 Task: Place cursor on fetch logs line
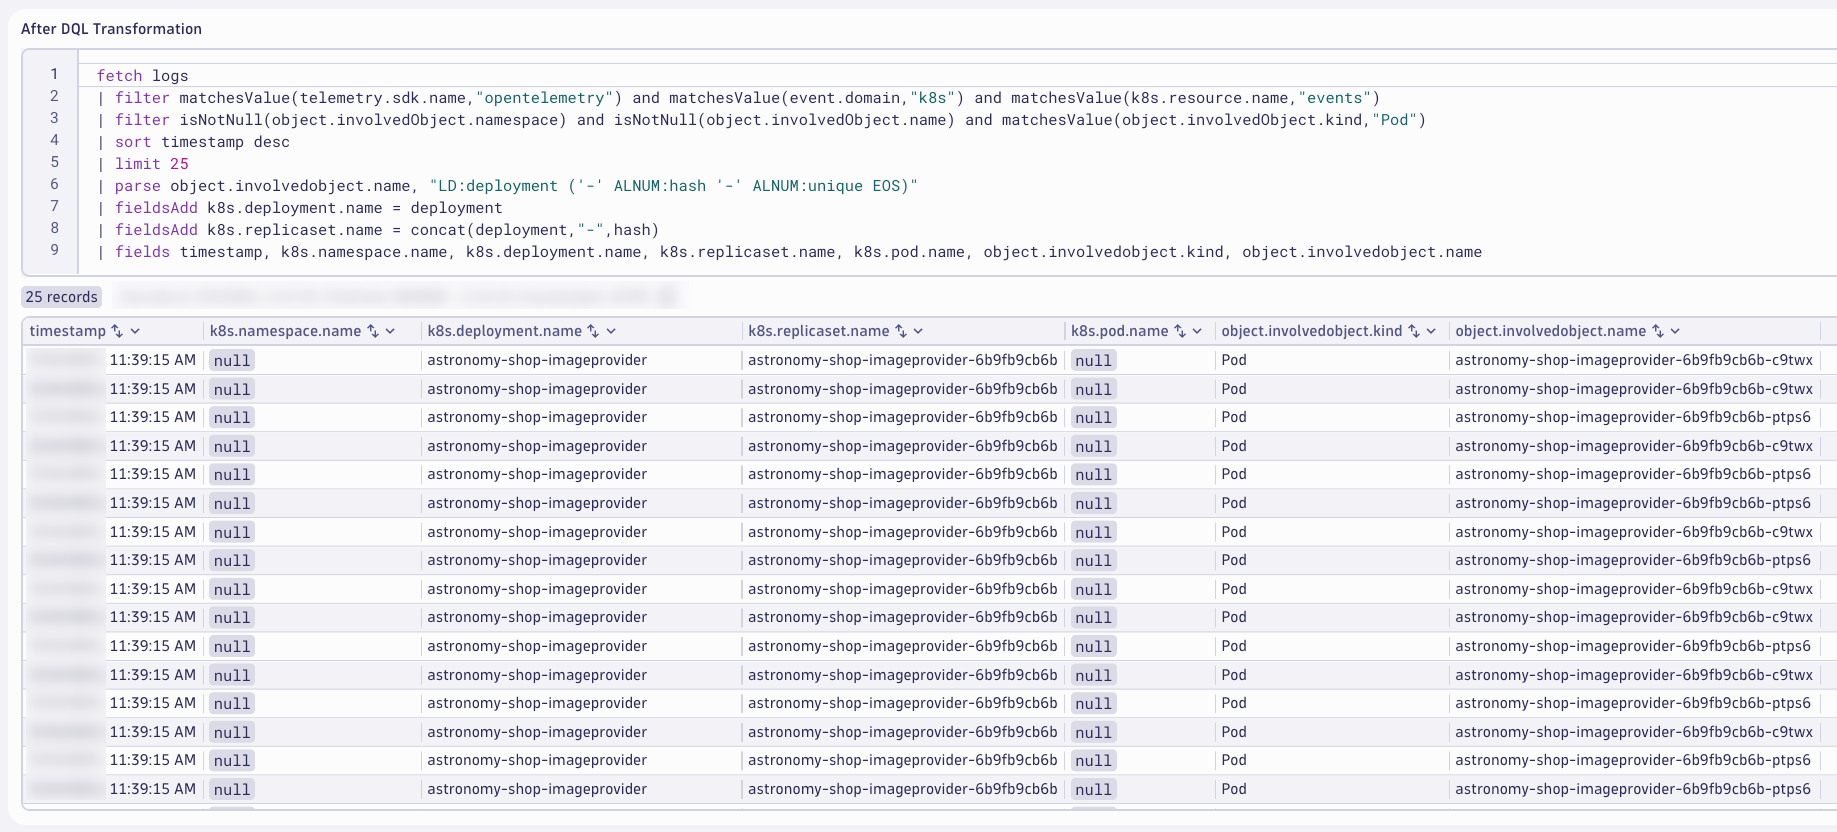tap(143, 76)
